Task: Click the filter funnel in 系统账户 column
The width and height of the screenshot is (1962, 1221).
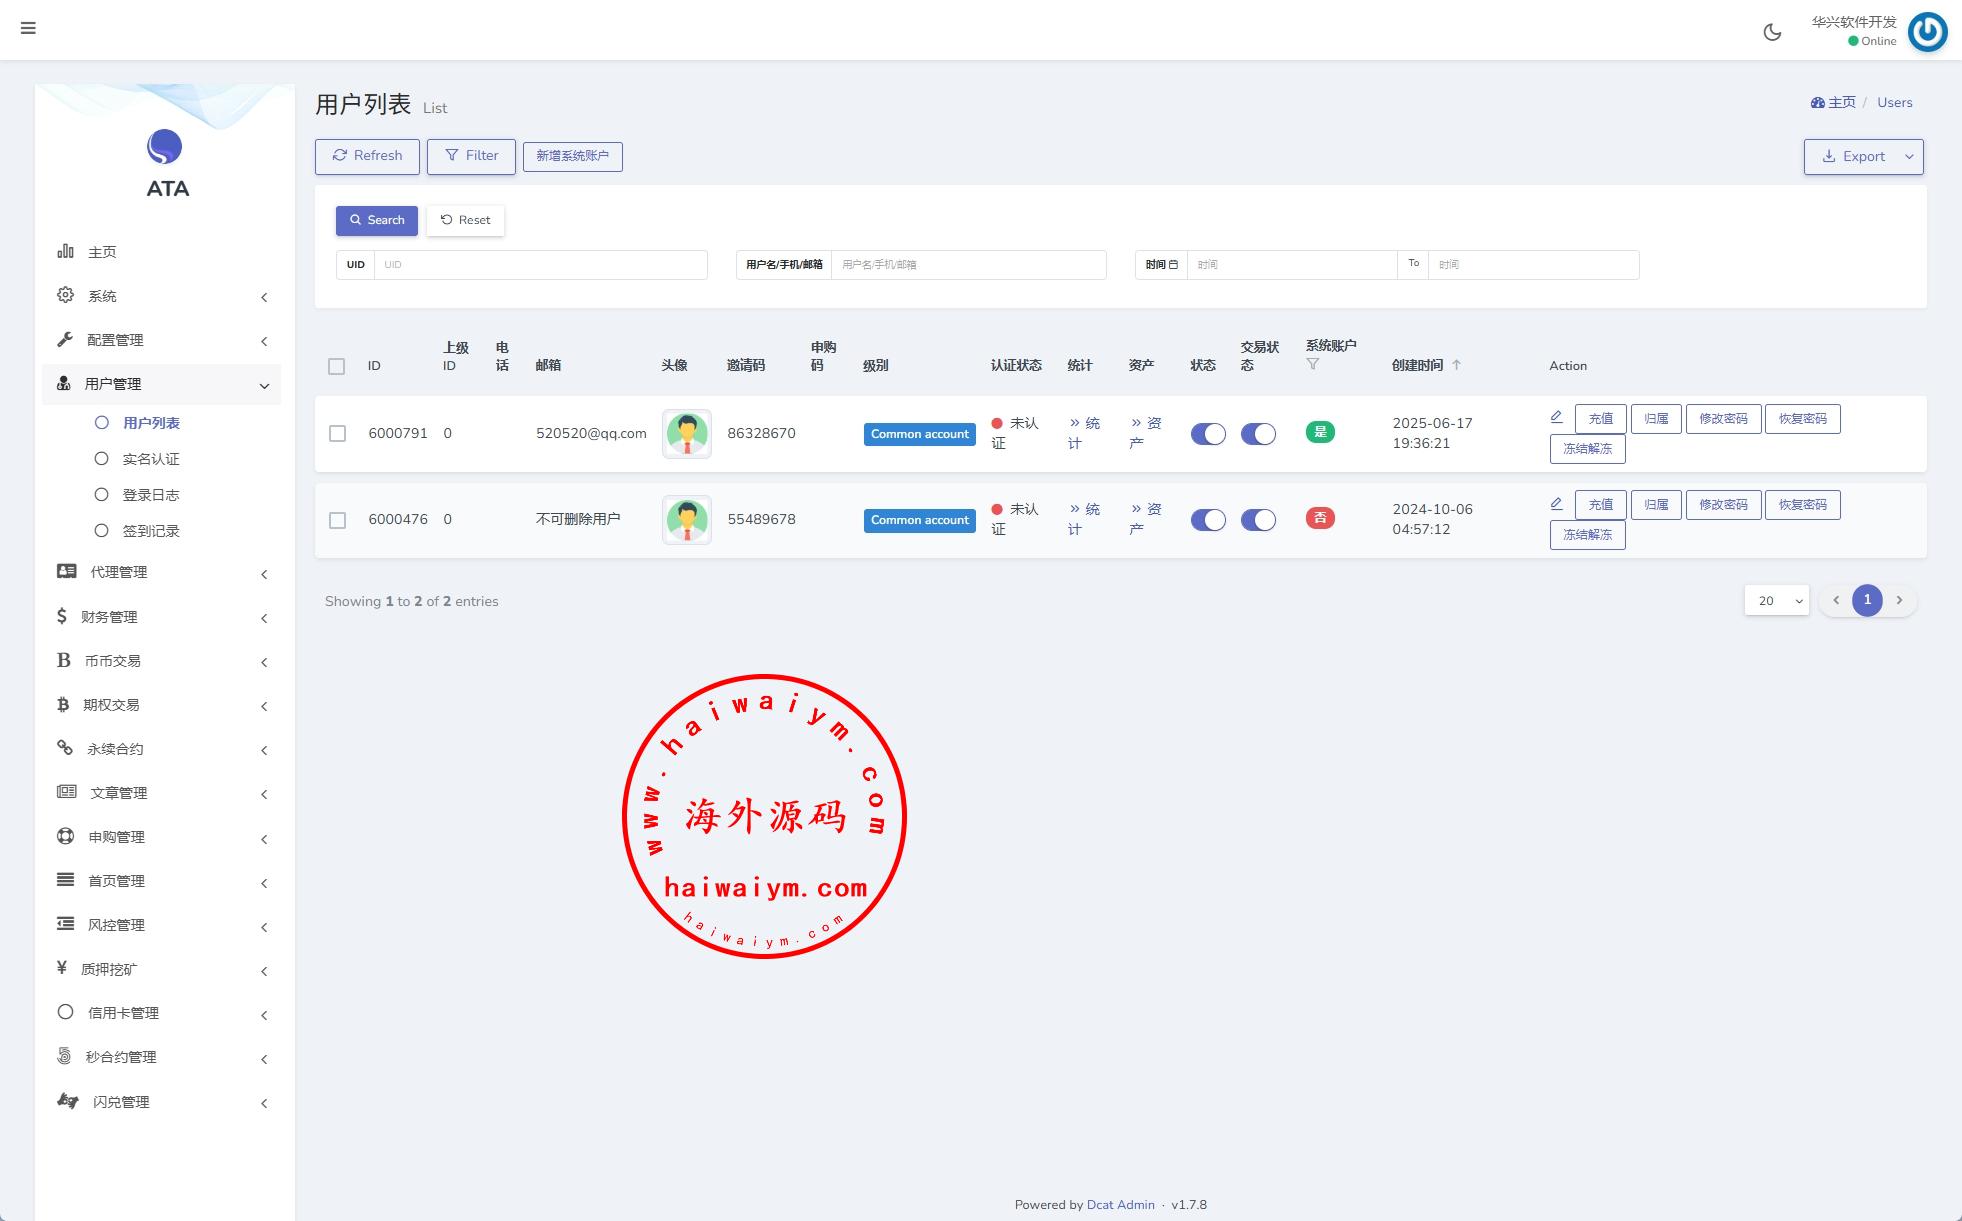Action: pos(1313,364)
